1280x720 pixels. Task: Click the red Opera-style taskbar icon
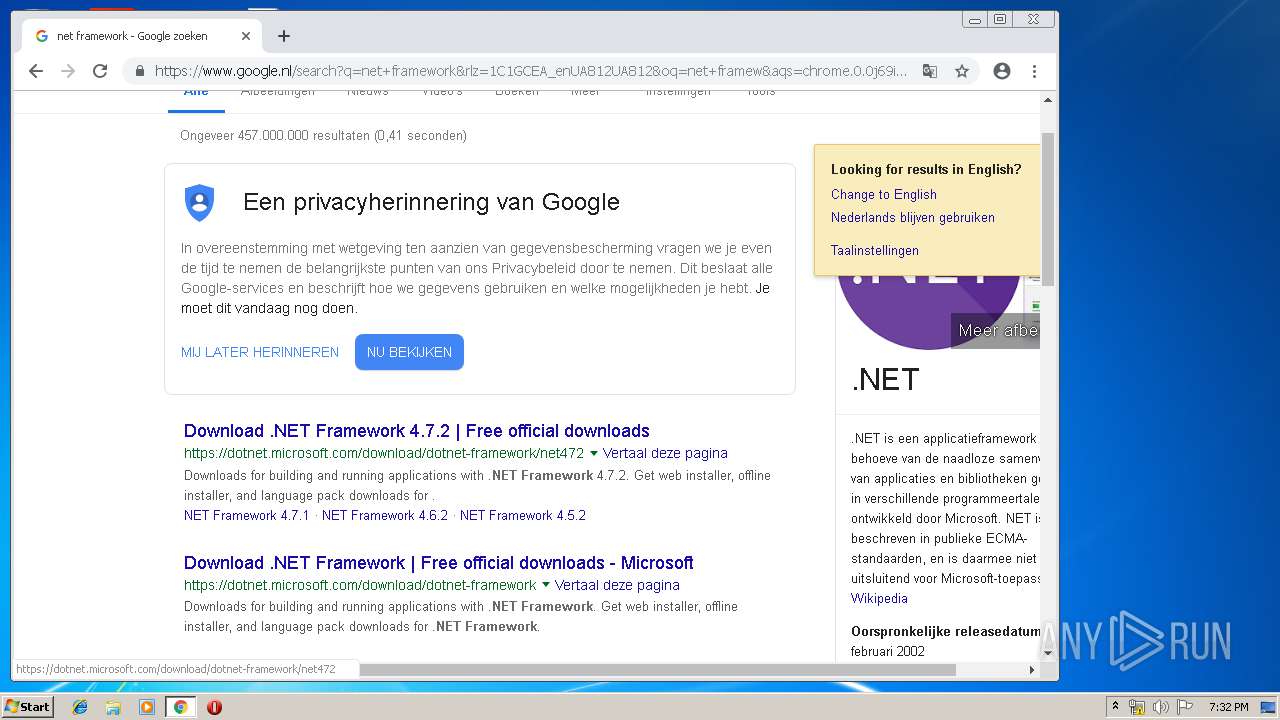[x=214, y=707]
